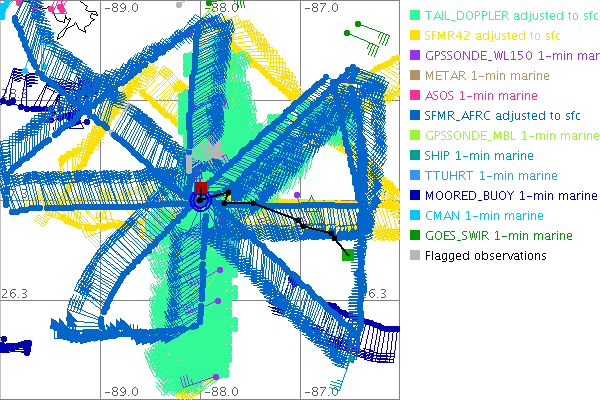This screenshot has width=600, height=400.
Task: Click the SHIP 1-min marine legend text
Action: (478, 156)
